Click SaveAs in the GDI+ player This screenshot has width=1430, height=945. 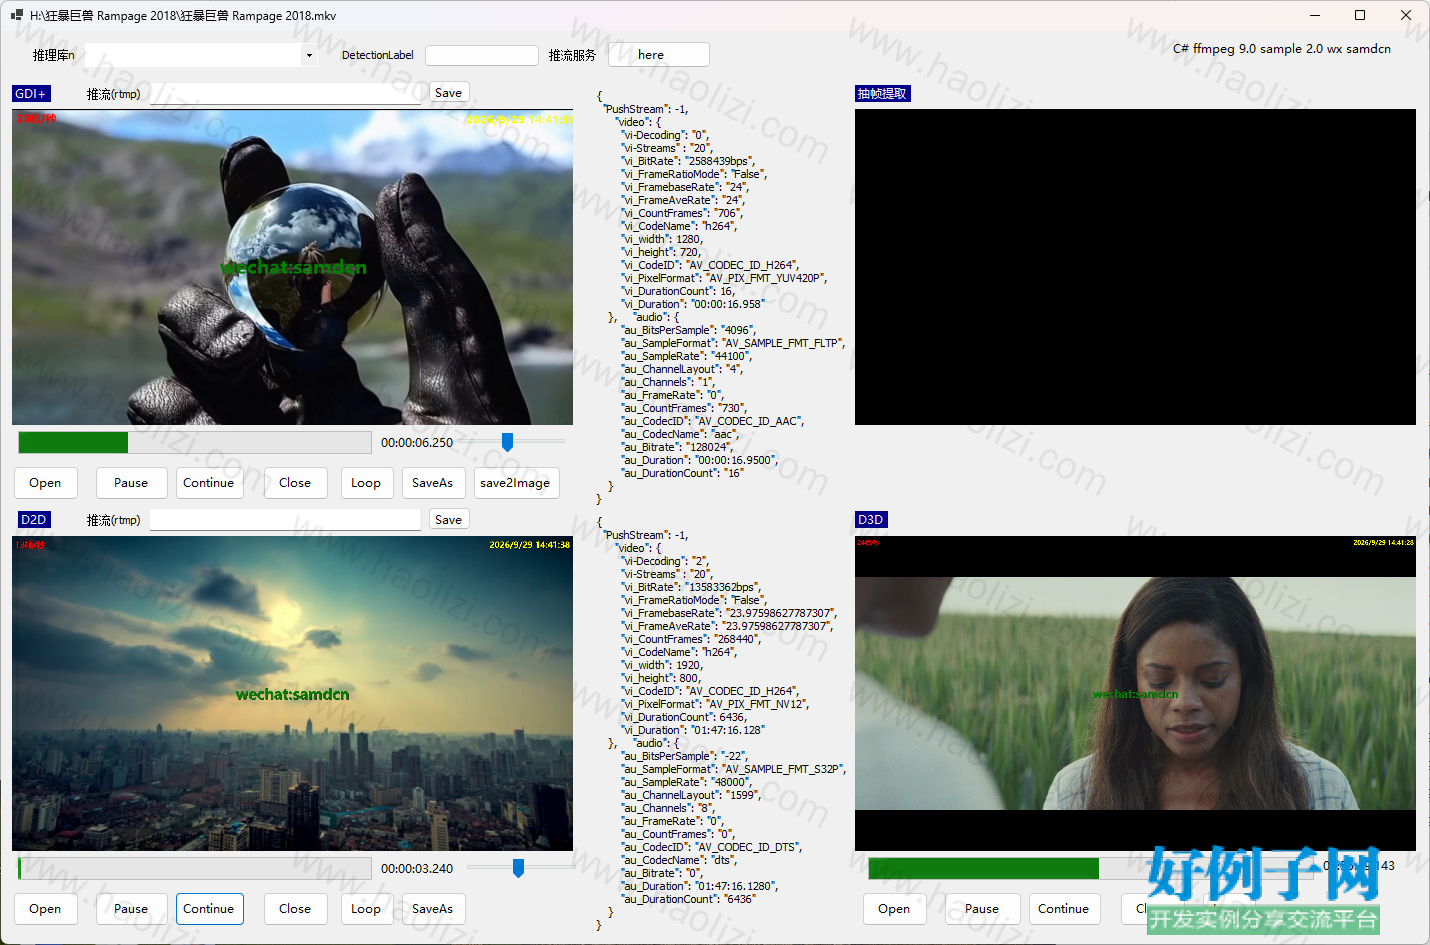(433, 483)
